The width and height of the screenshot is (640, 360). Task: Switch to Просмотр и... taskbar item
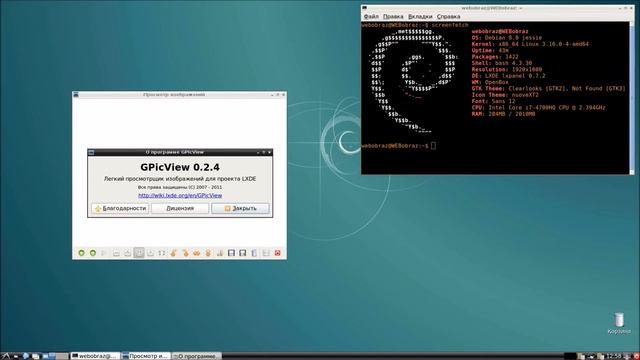coord(146,356)
